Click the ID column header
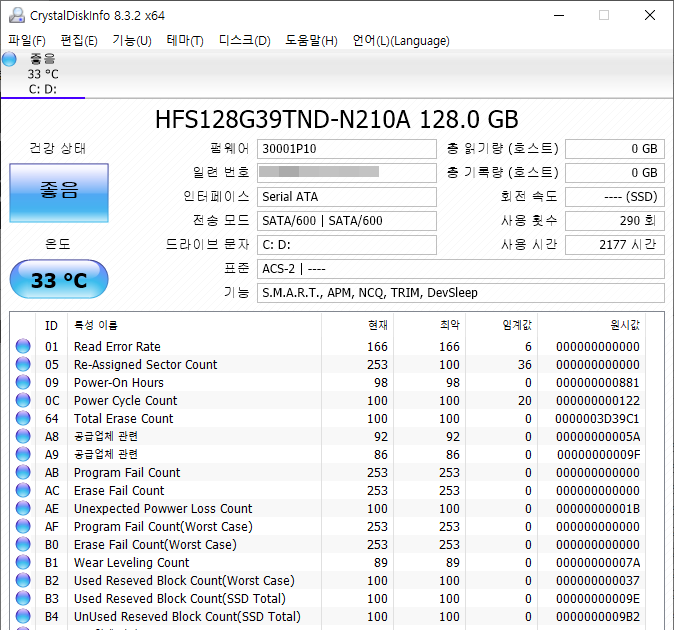The height and width of the screenshot is (630, 674). pos(51,325)
